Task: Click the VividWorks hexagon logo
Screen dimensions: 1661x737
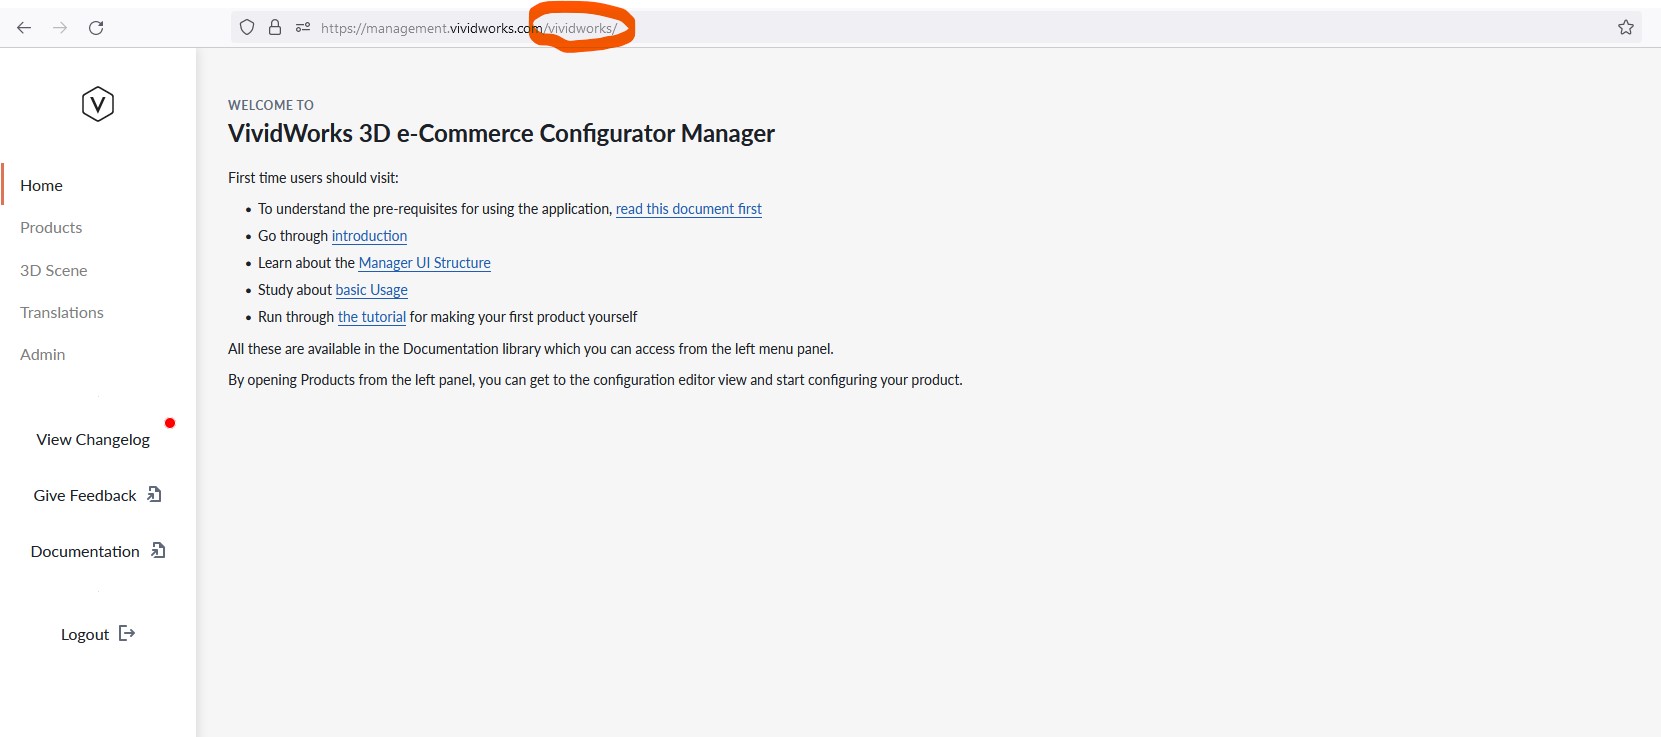Action: click(x=98, y=104)
